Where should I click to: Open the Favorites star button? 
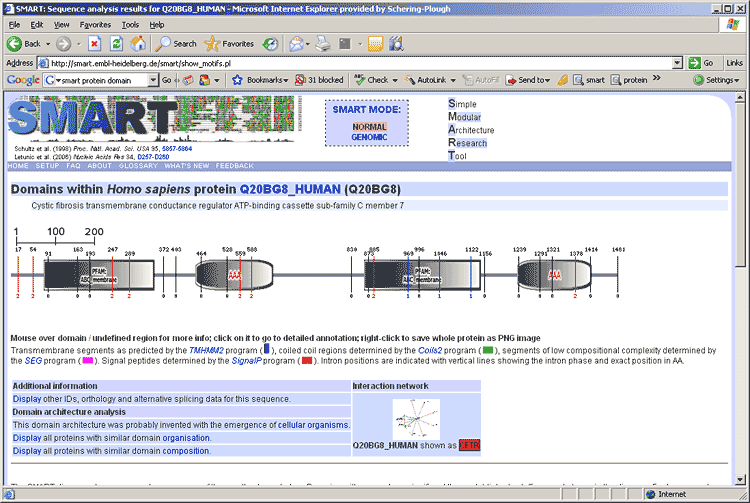coord(229,44)
